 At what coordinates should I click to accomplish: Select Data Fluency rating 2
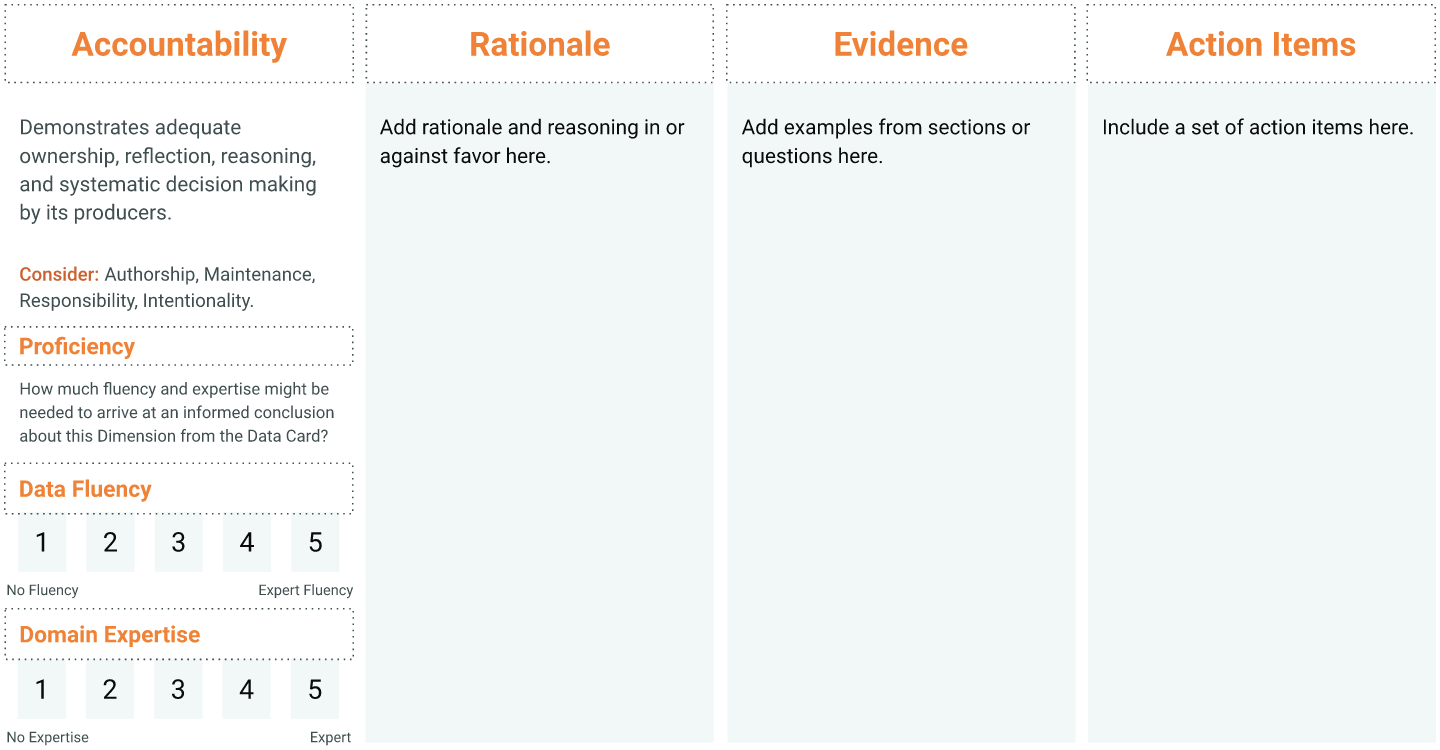(110, 543)
